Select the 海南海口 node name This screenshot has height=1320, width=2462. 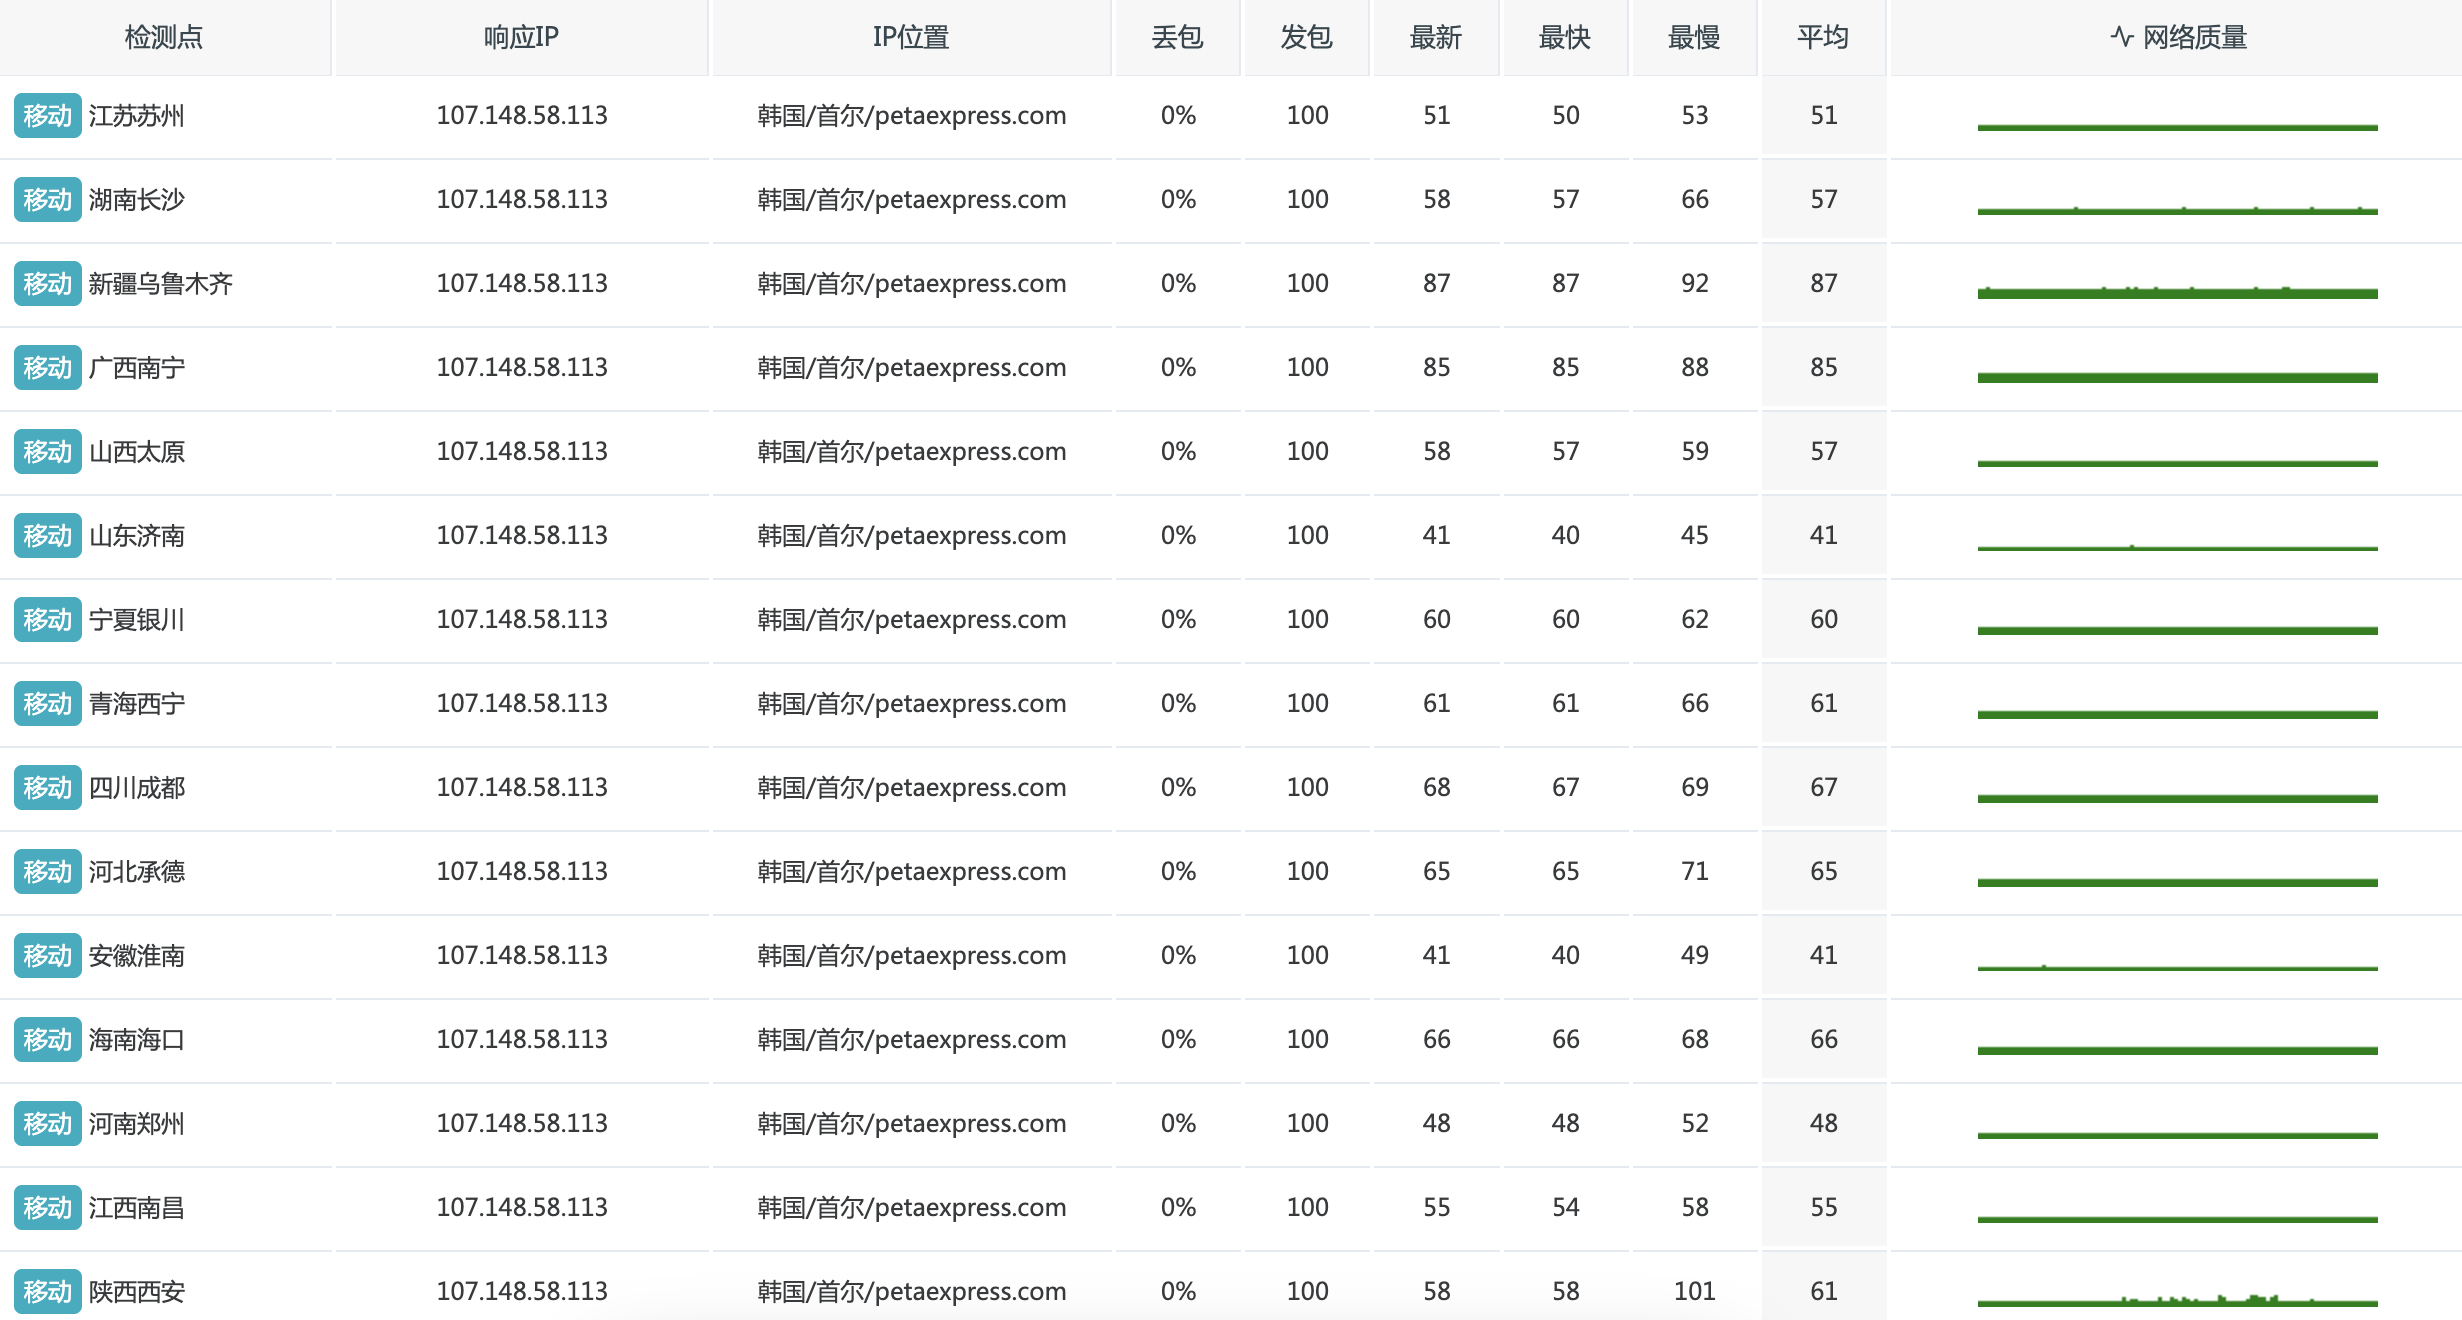137,1040
